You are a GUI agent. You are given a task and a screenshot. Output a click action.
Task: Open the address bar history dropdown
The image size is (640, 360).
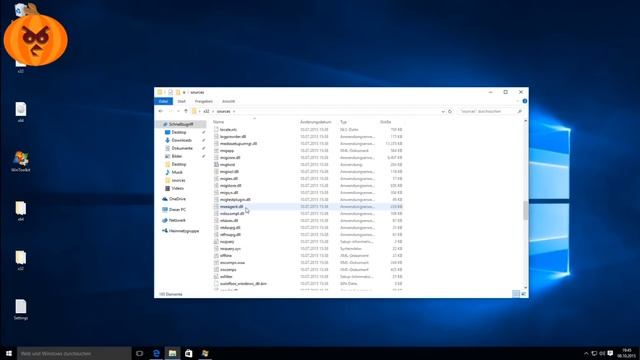pyautogui.click(x=443, y=111)
